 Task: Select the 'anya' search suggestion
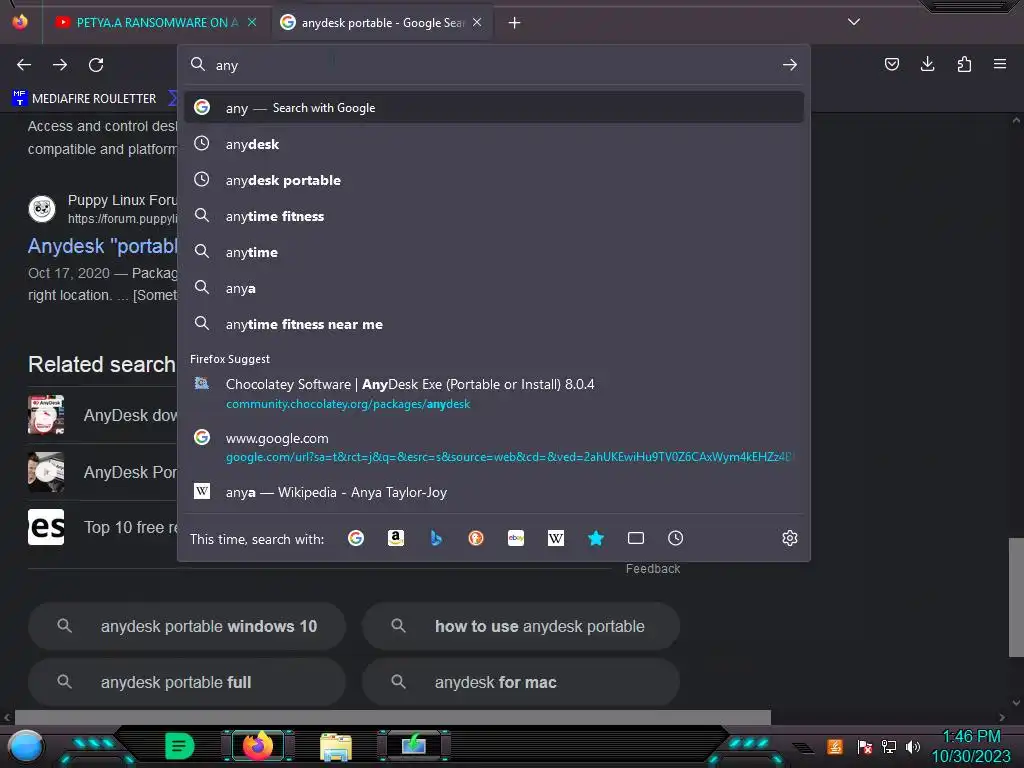pyautogui.click(x=493, y=288)
